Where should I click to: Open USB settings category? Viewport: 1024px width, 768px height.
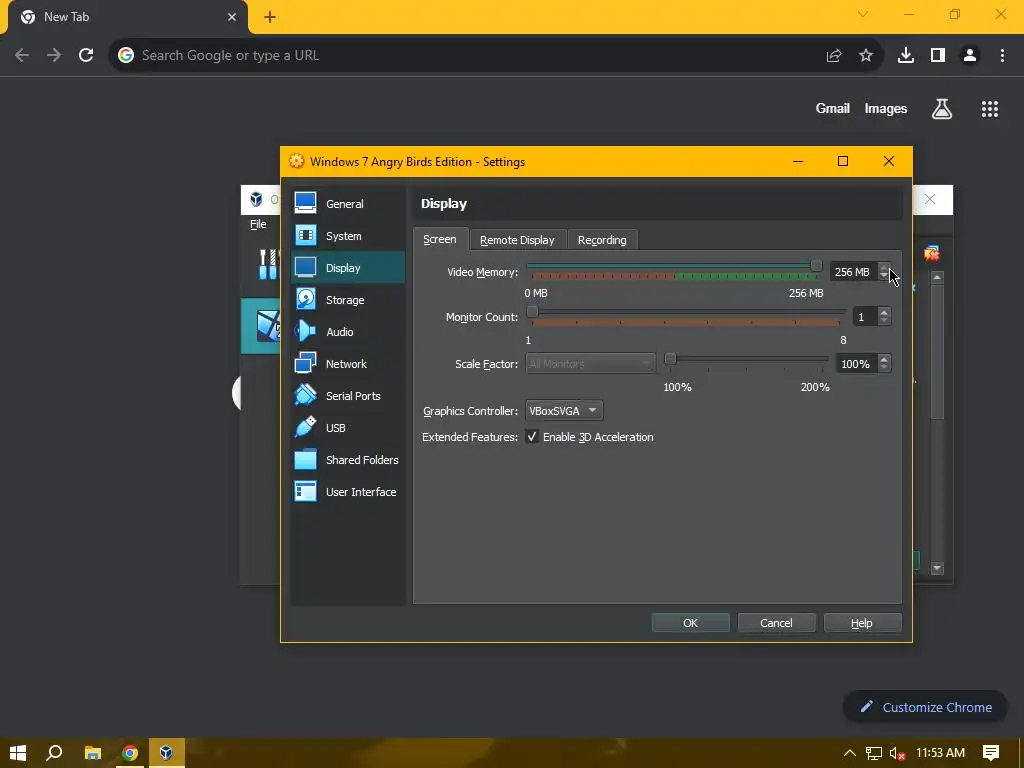coord(347,428)
